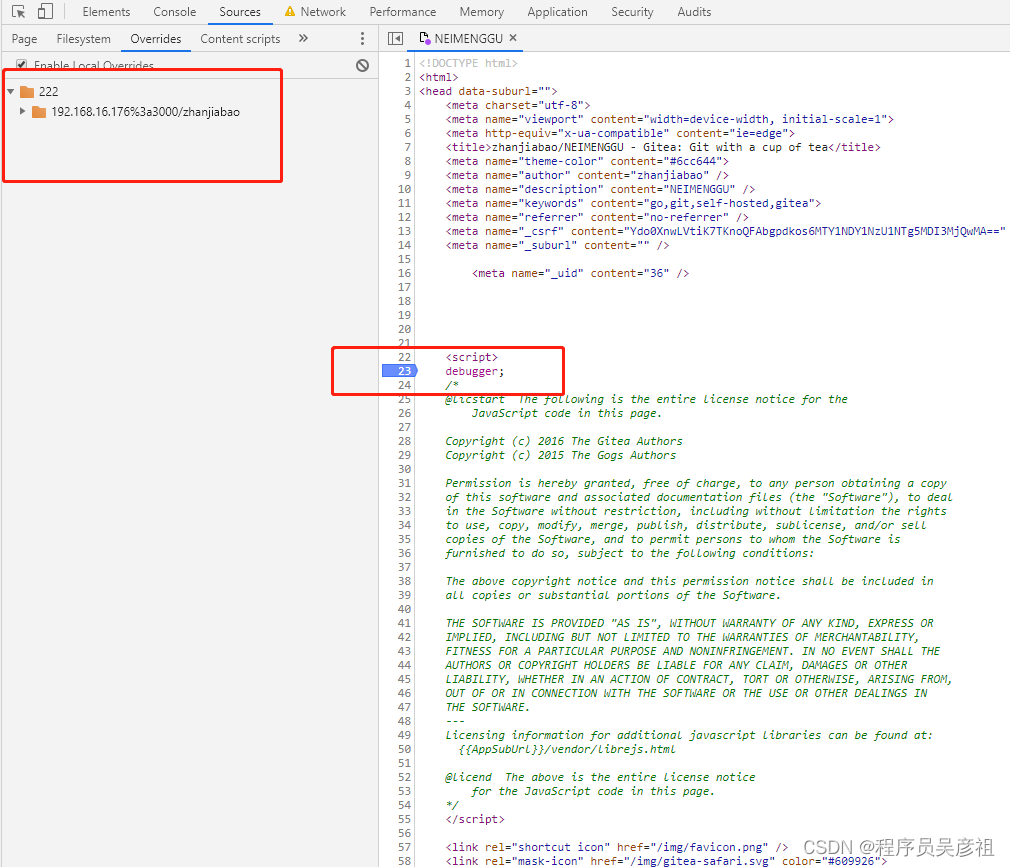Click the opening <script> tag line
The image size is (1010, 867).
tap(472, 357)
